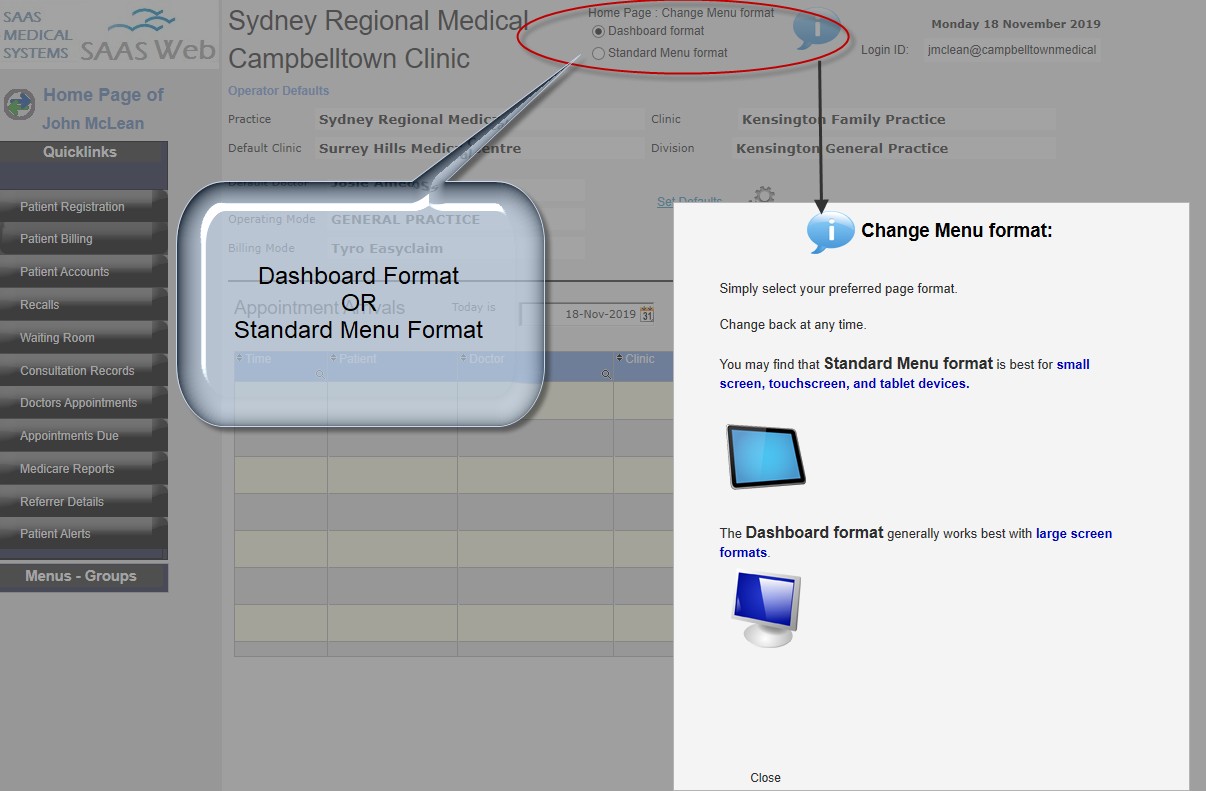Click the gear icon beside Set Defaults

coord(762,195)
